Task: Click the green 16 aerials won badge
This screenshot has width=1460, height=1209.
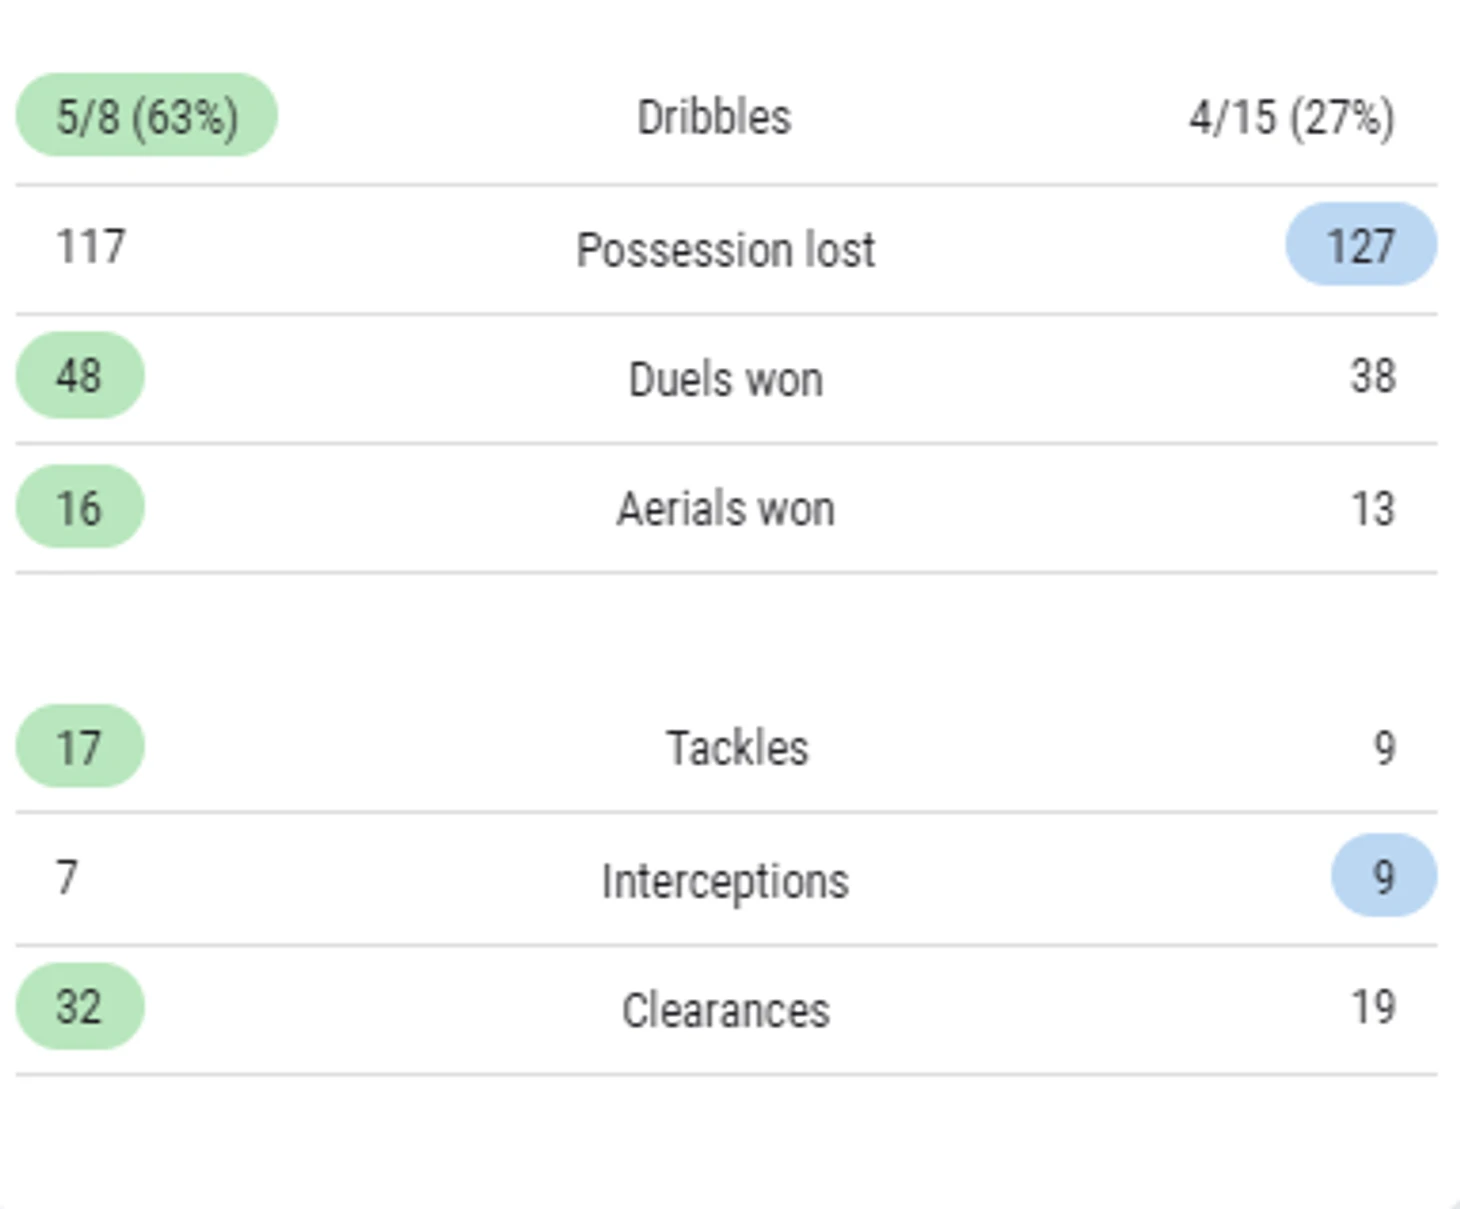Action: point(80,507)
